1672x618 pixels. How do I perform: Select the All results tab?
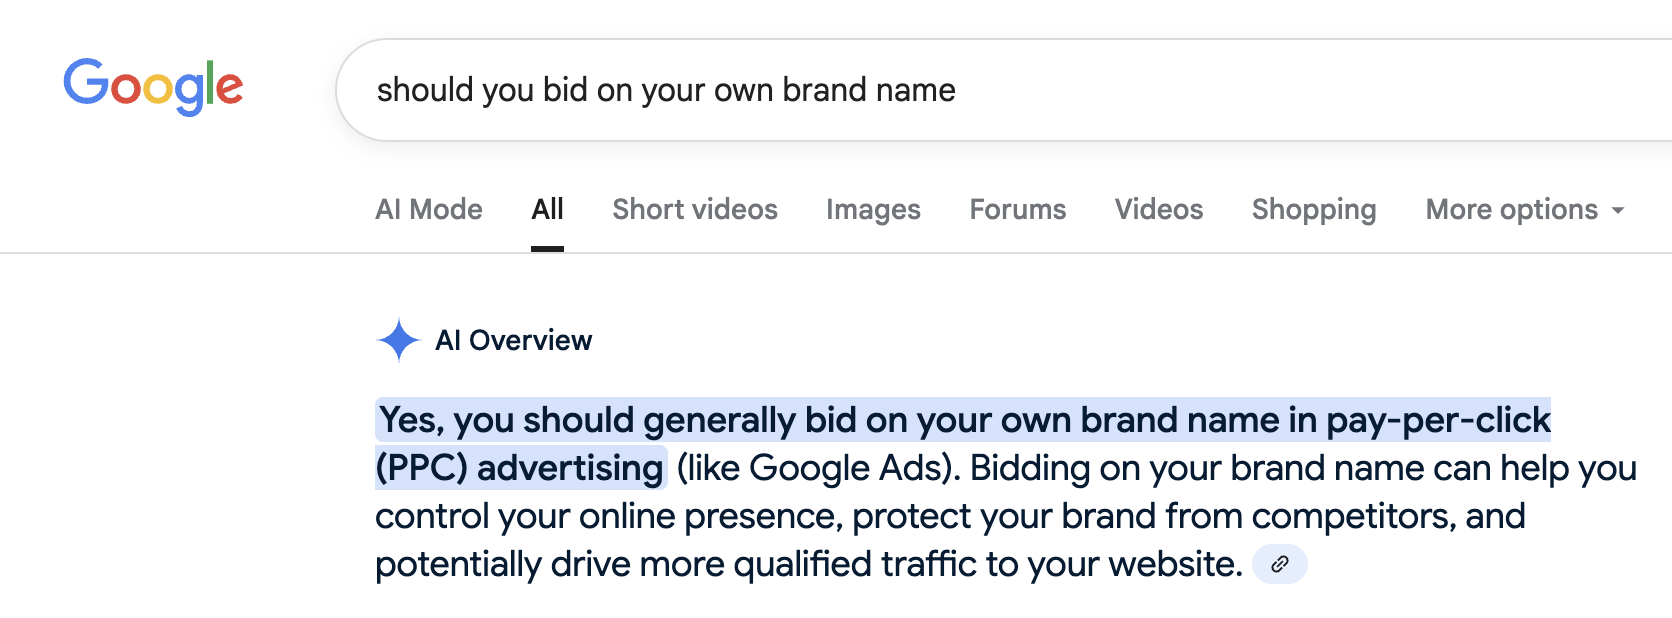546,210
